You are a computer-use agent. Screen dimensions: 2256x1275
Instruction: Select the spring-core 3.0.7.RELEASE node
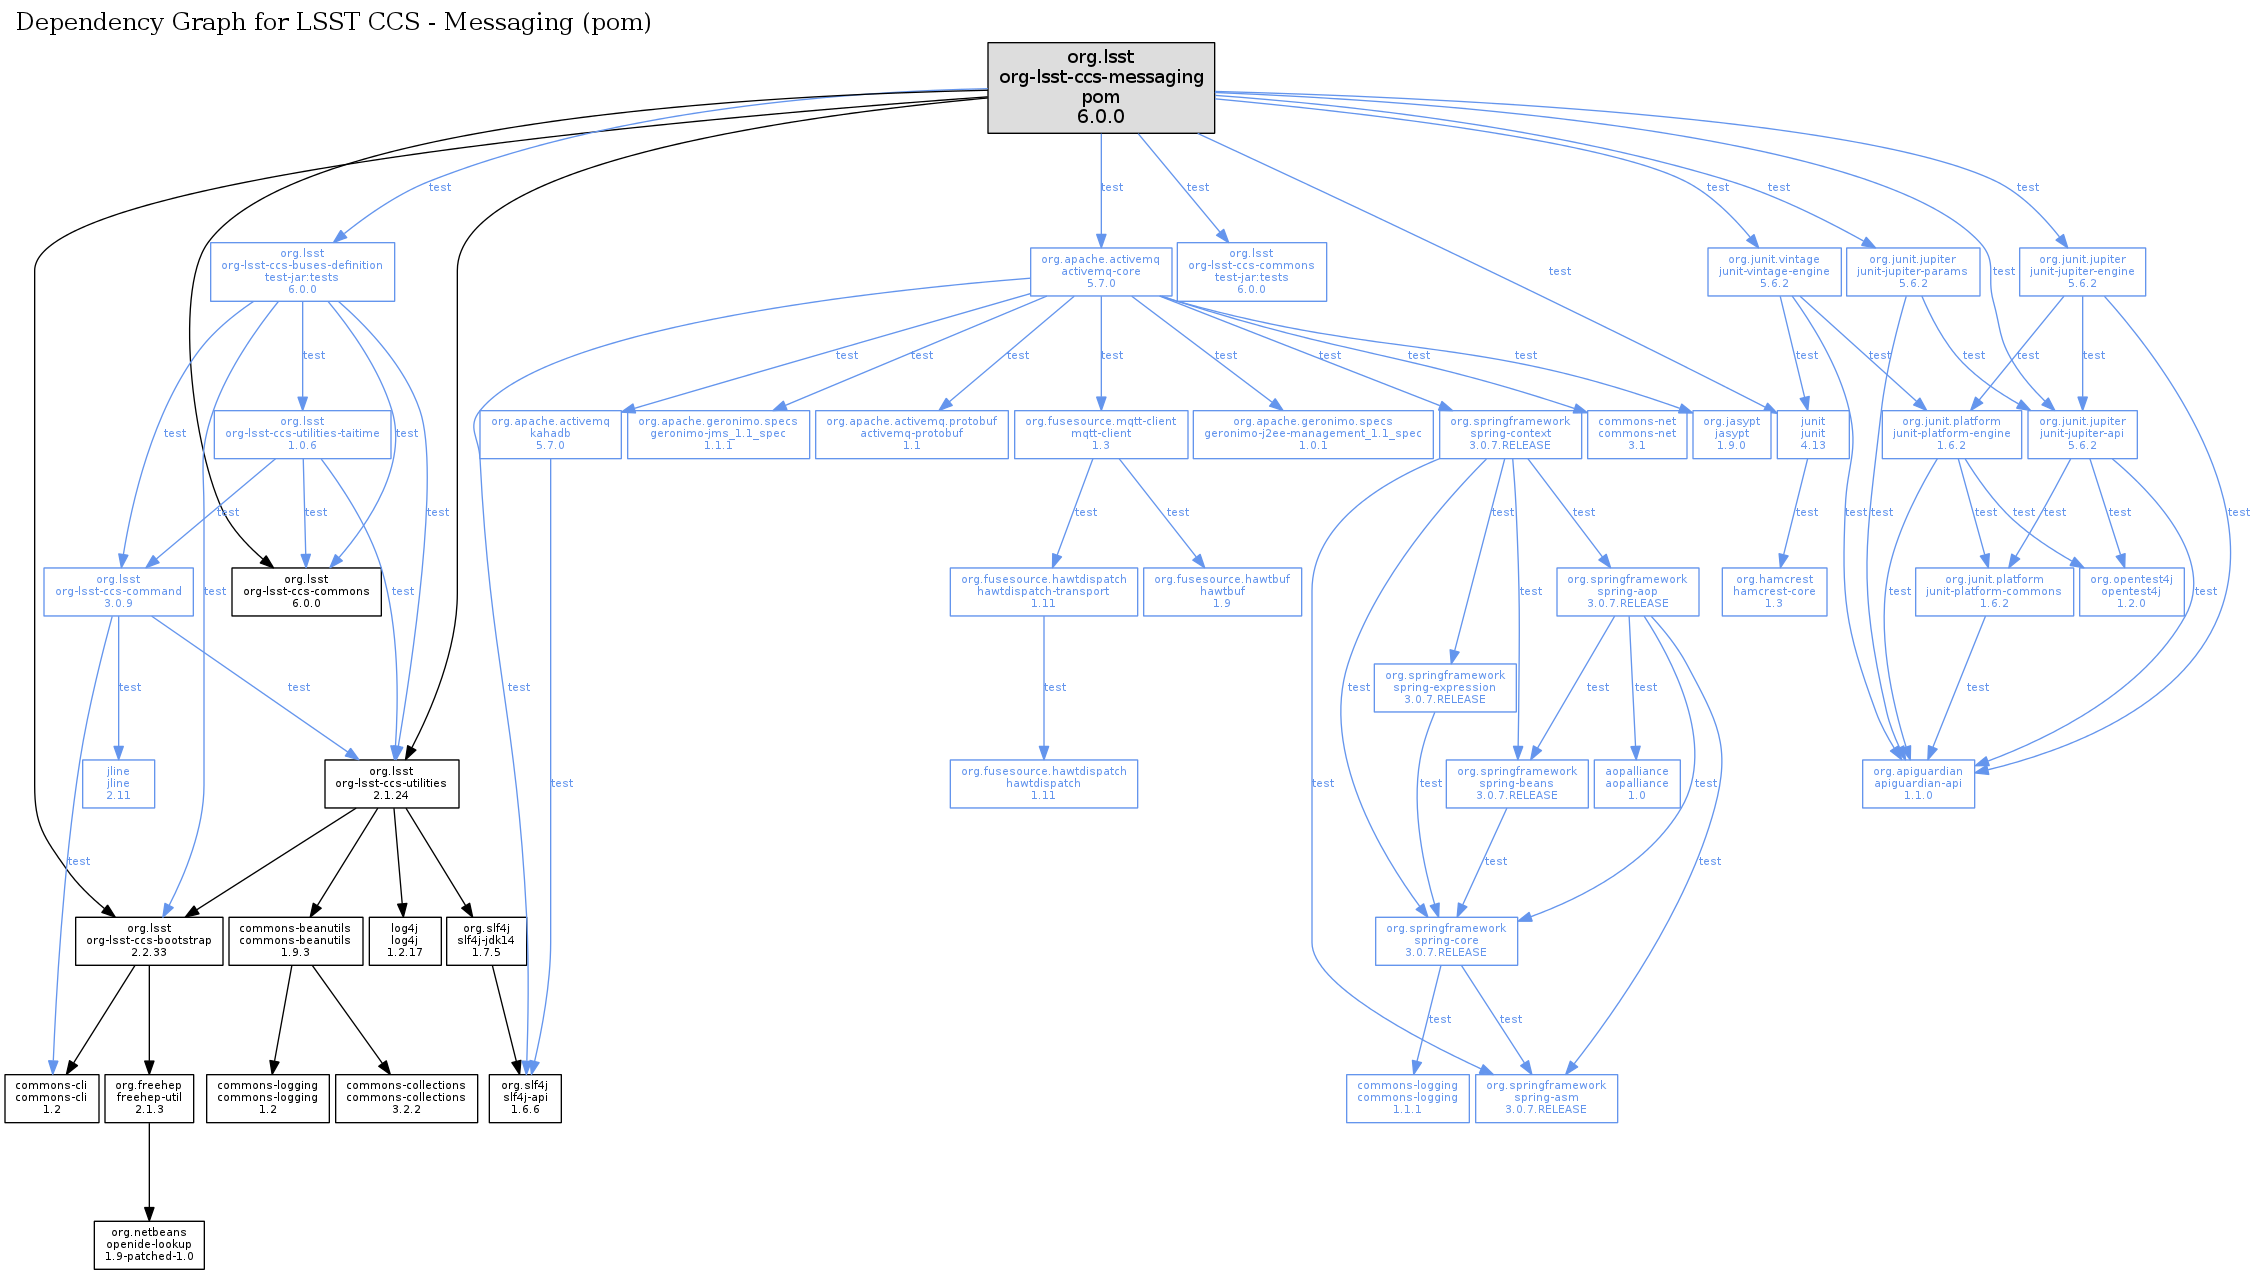[x=1446, y=940]
